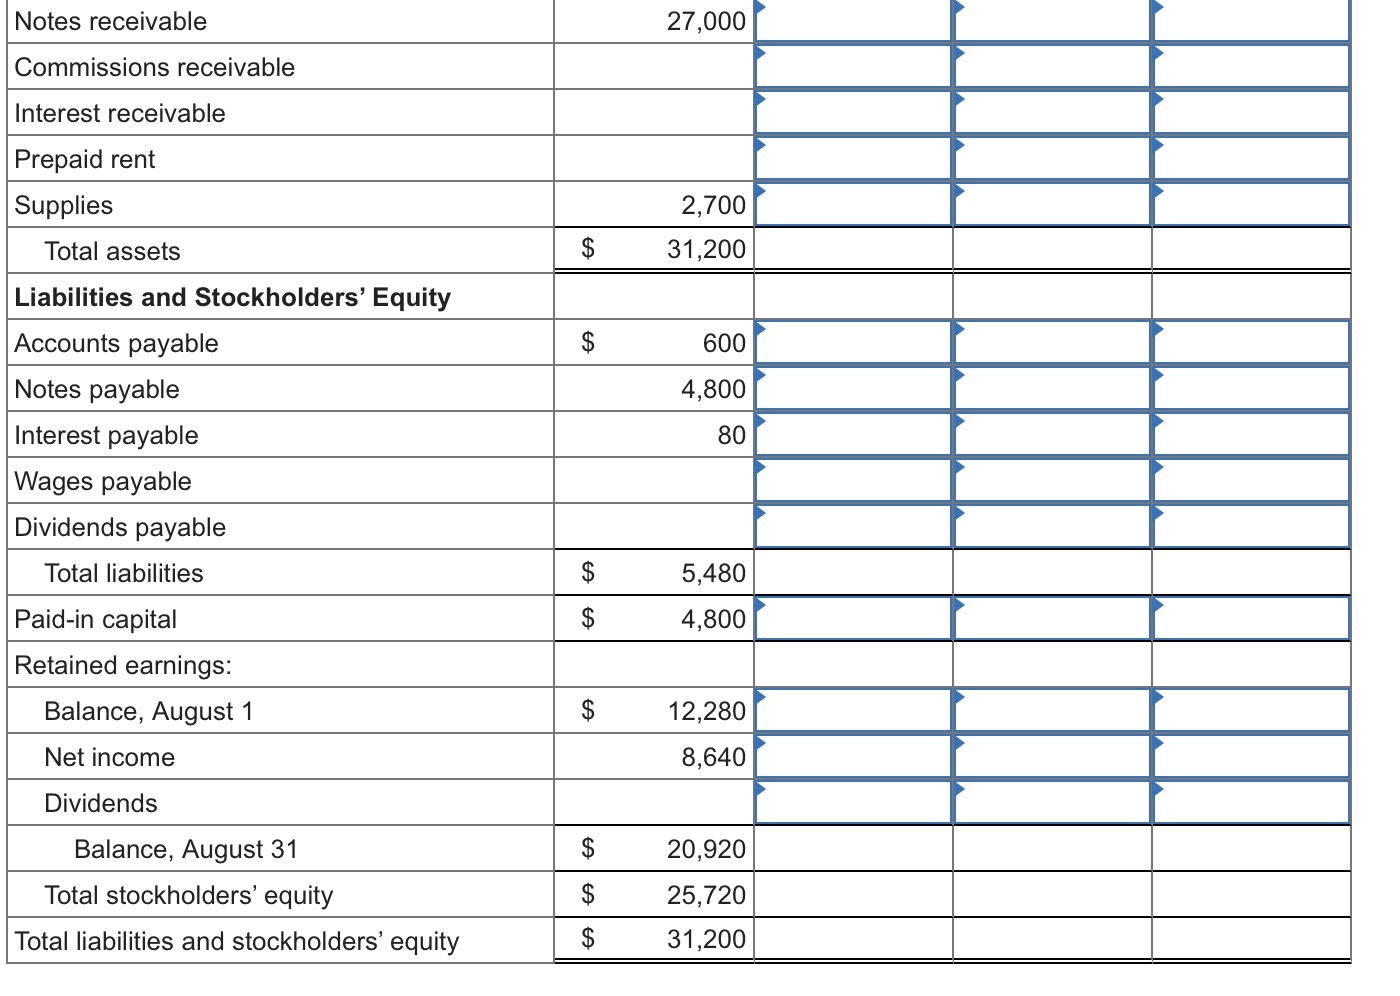Click the Paid-in capital label
Image resolution: width=1400 pixels, height=996 pixels.
coord(95,619)
